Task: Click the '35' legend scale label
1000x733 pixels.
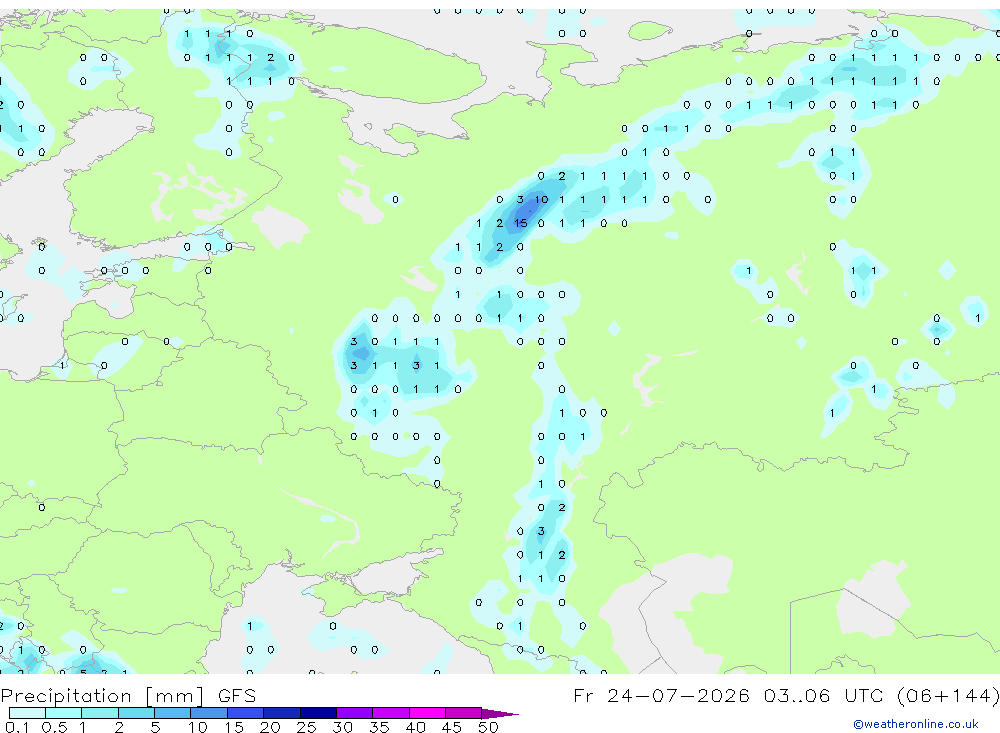Action: pos(379,727)
